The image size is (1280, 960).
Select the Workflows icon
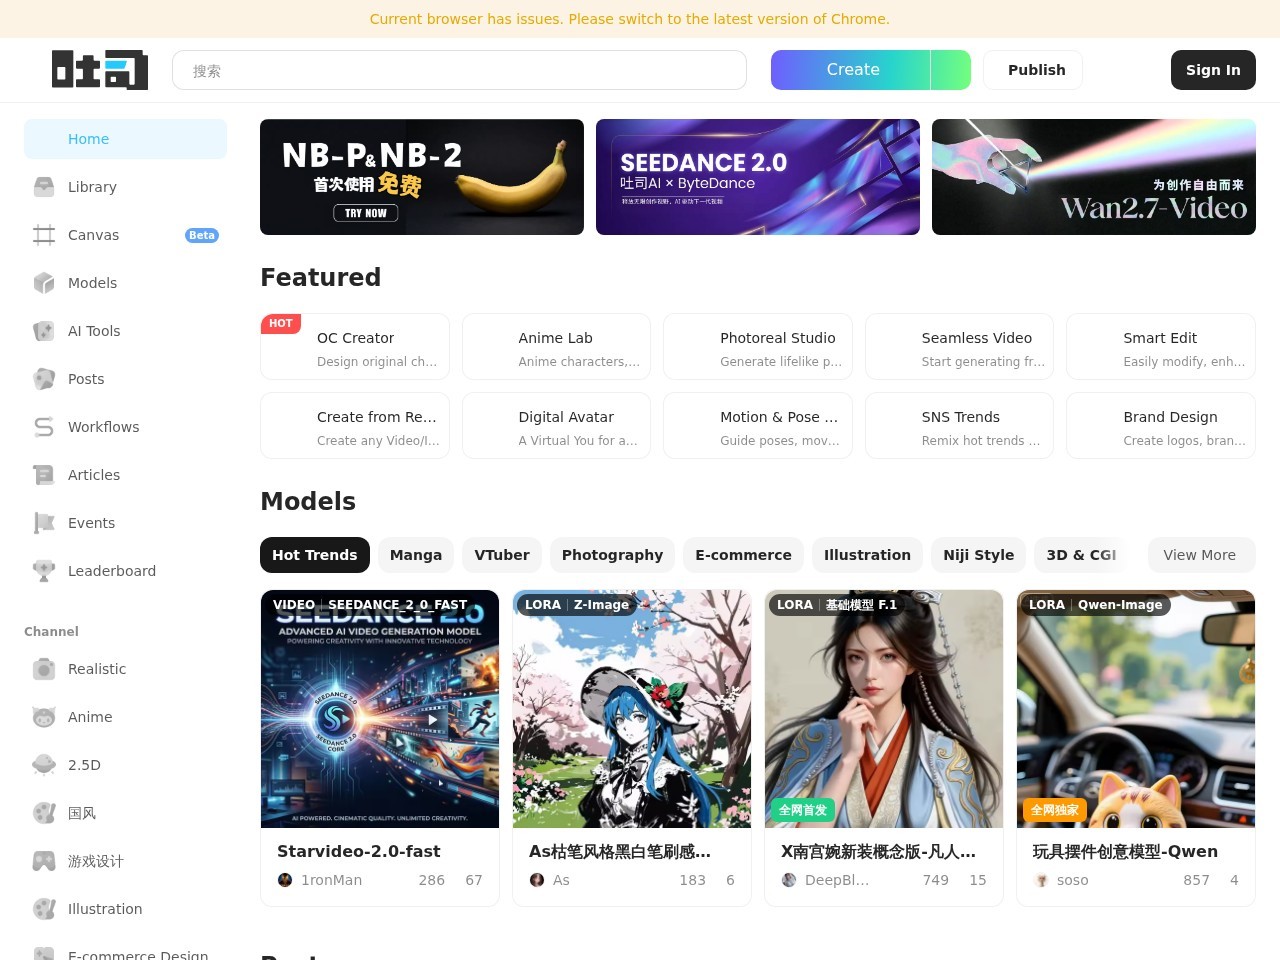pyautogui.click(x=44, y=427)
